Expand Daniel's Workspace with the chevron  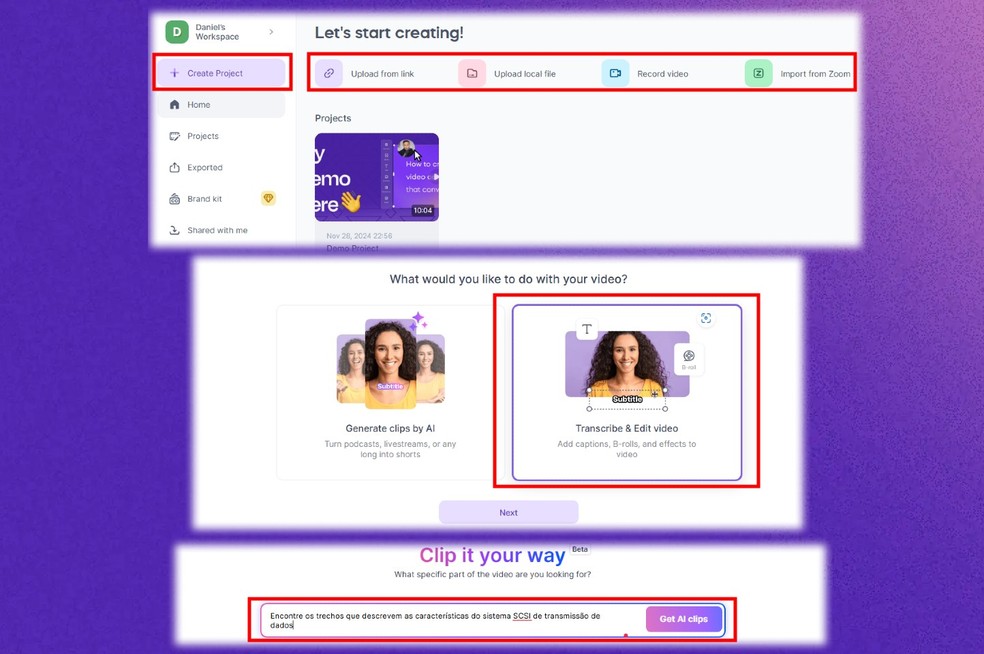click(271, 32)
